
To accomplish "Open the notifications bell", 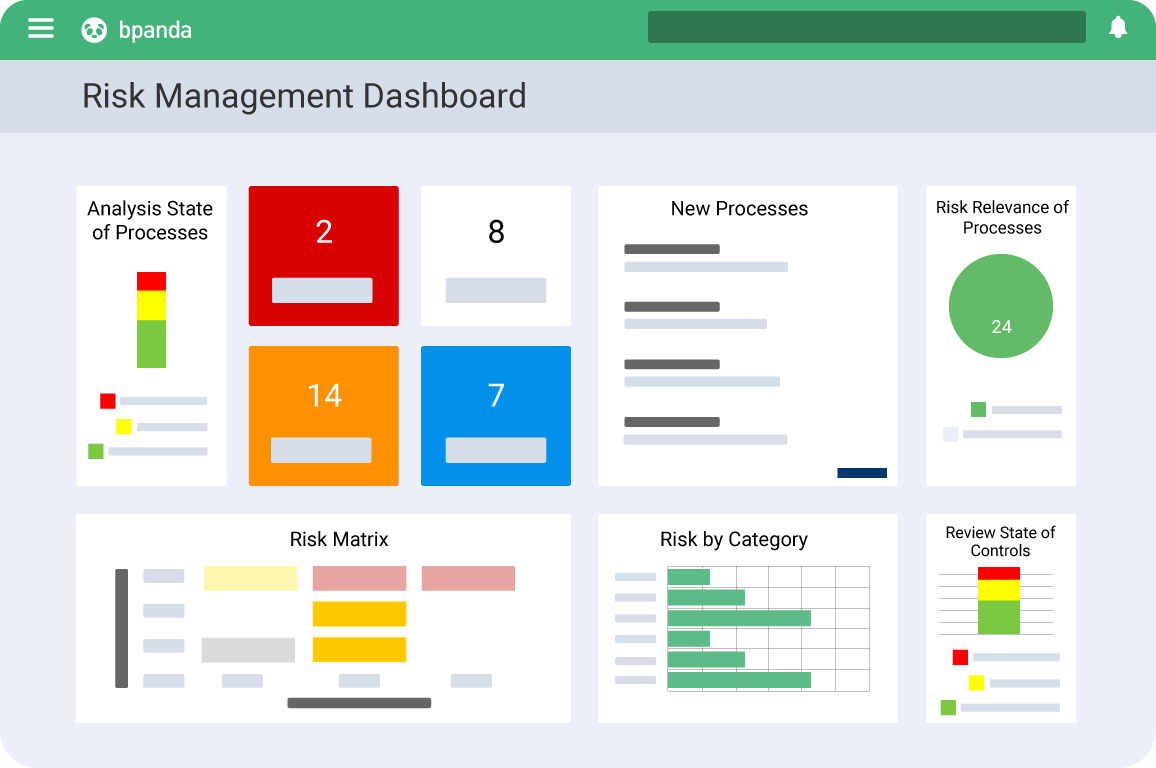I will point(1118,27).
